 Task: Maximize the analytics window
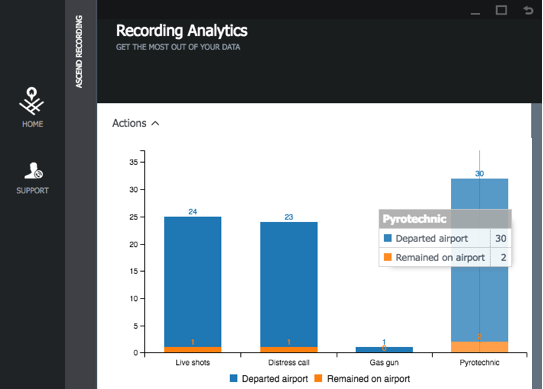point(501,10)
